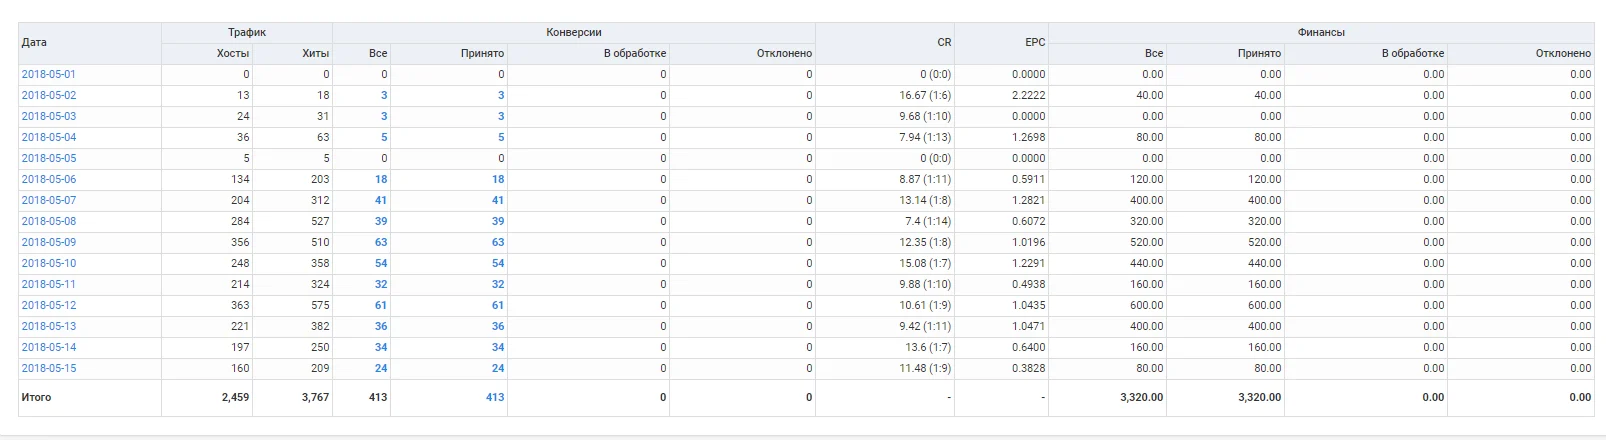Screen dimensions: 1606x440
Task: Open accepted conversions 32 for 2018-05-11
Action: [x=498, y=284]
